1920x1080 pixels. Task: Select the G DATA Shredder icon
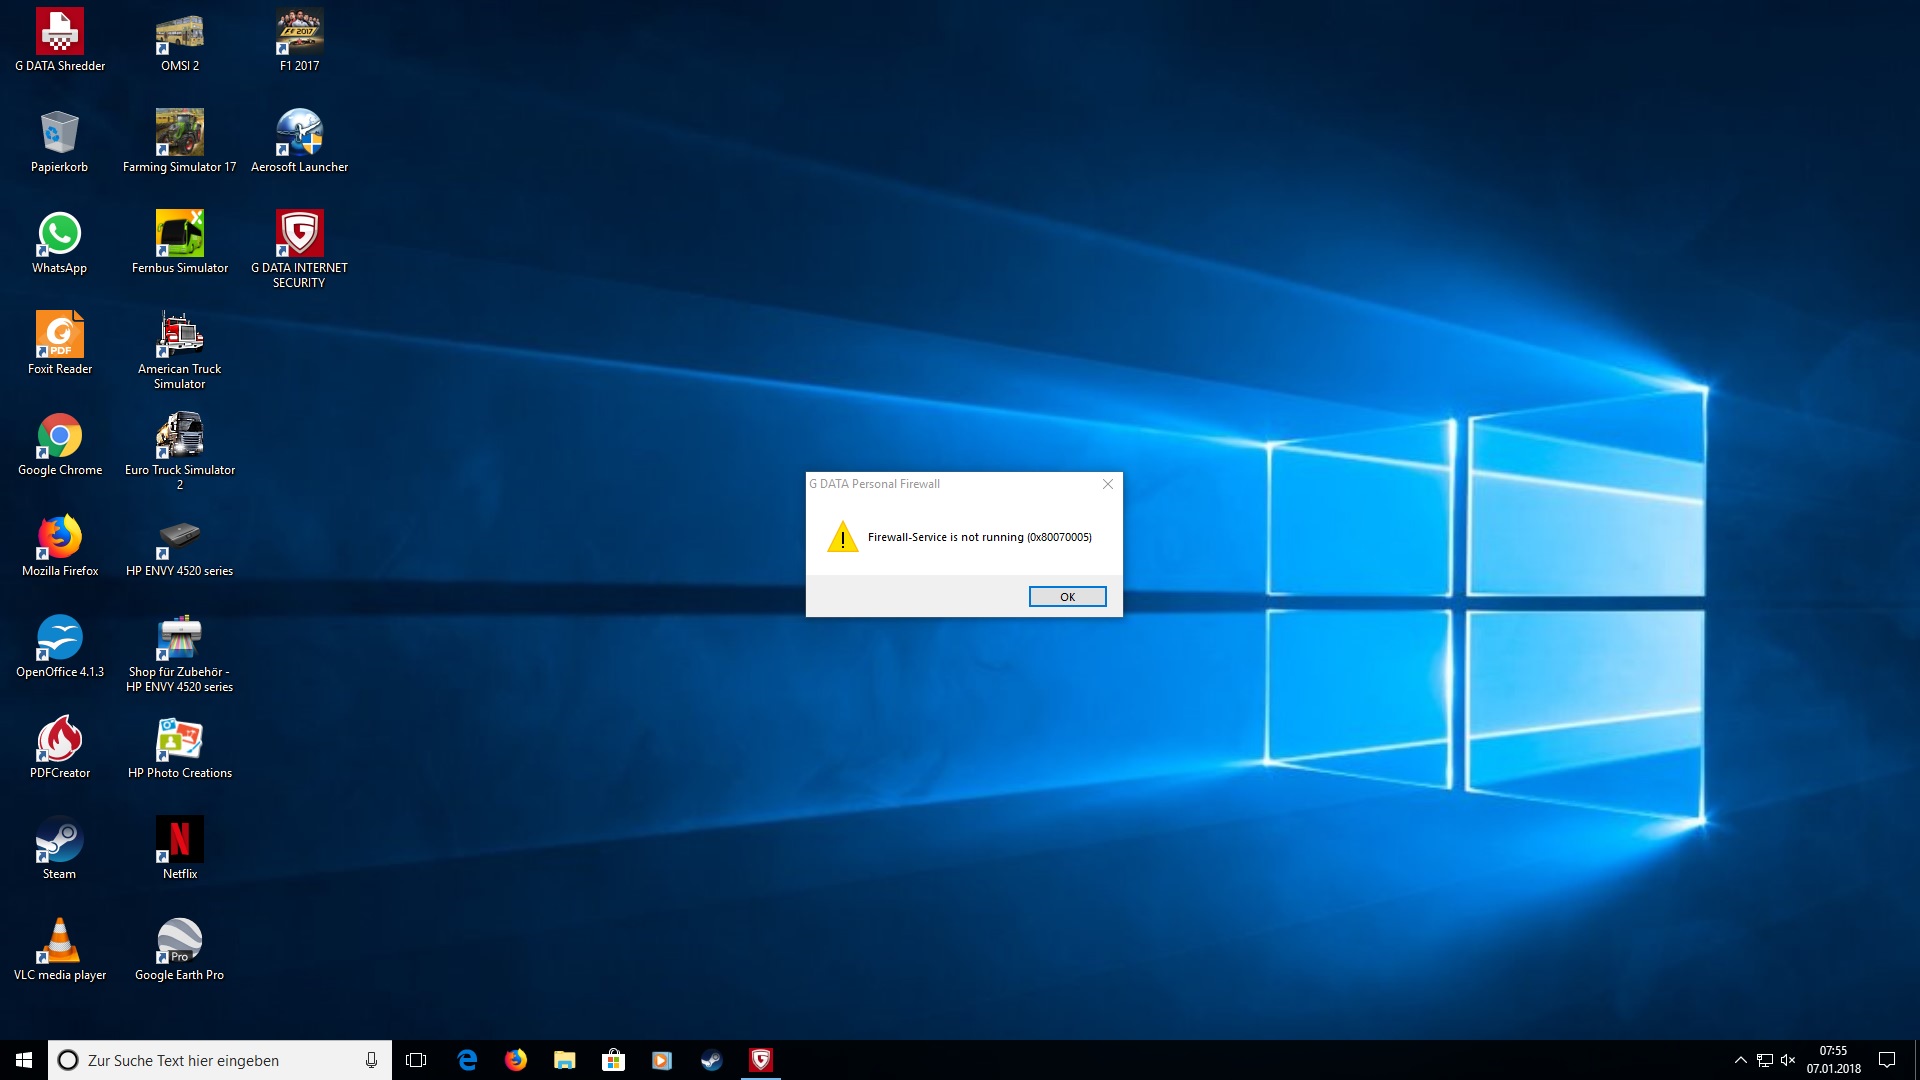(60, 32)
